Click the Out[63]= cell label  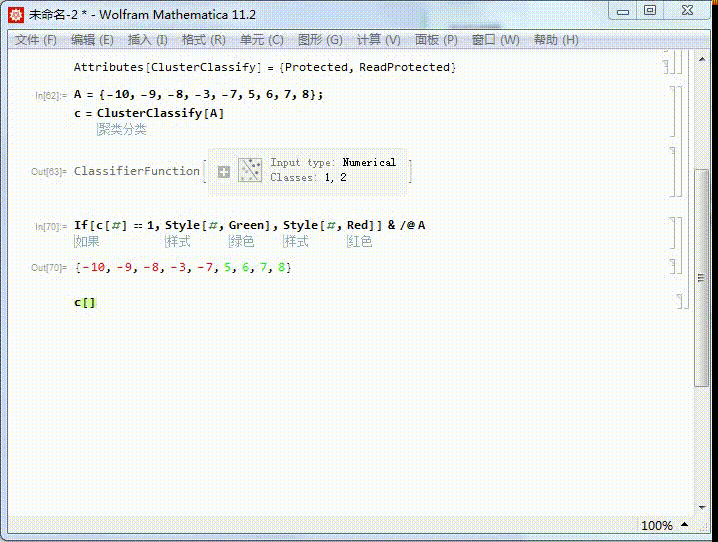(49, 172)
